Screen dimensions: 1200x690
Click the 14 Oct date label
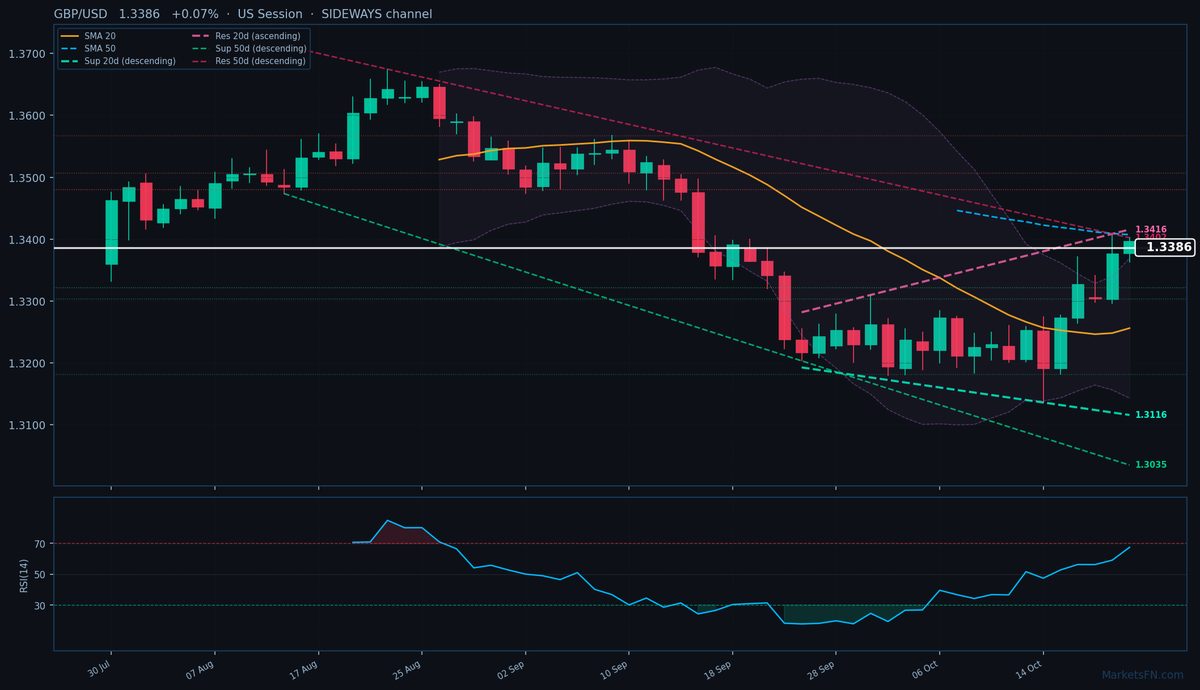[x=1029, y=670]
